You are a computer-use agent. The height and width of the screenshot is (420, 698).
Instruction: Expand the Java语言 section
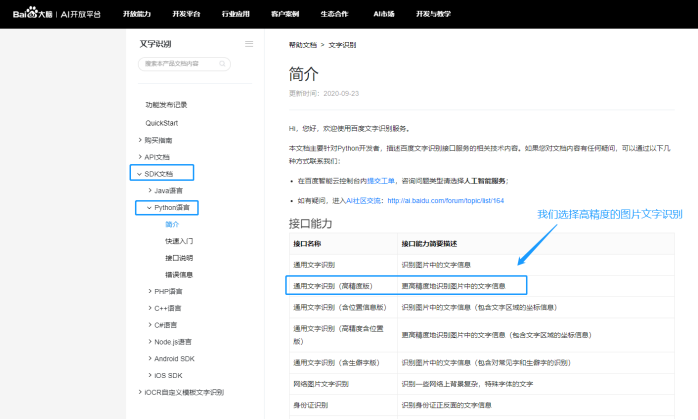click(x=148, y=190)
